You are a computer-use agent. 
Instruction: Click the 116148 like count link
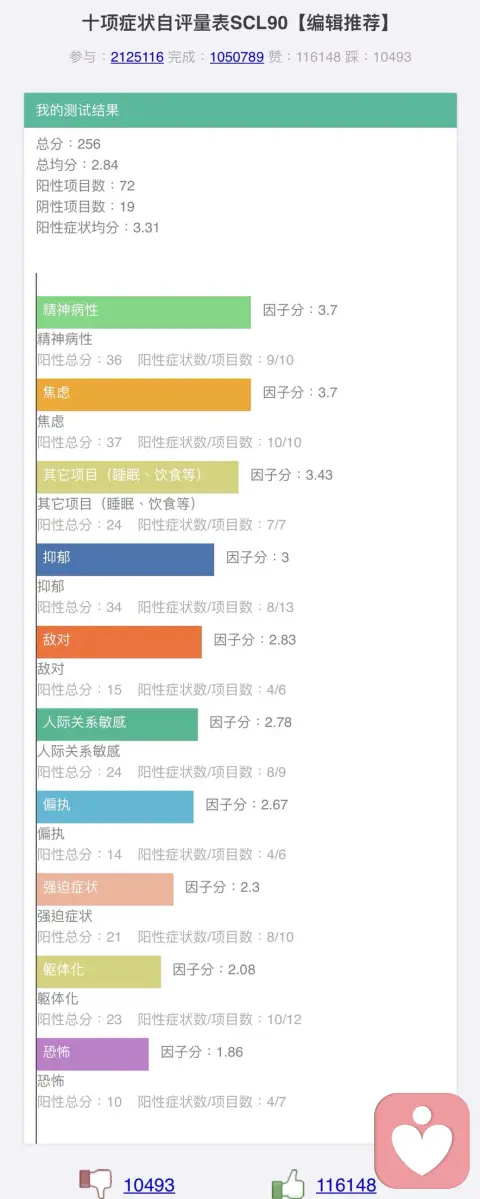click(346, 1186)
